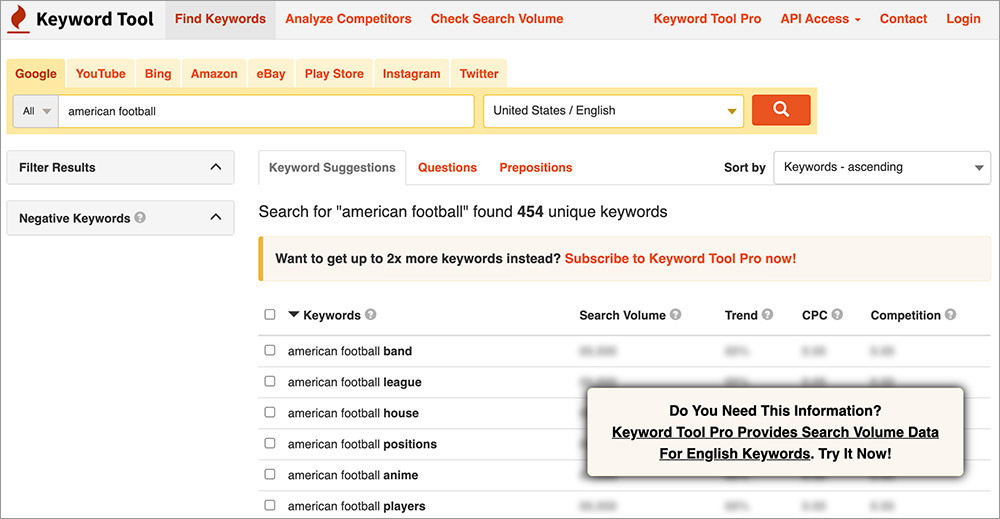Click the Trend column header
The width and height of the screenshot is (1000, 519).
741,315
